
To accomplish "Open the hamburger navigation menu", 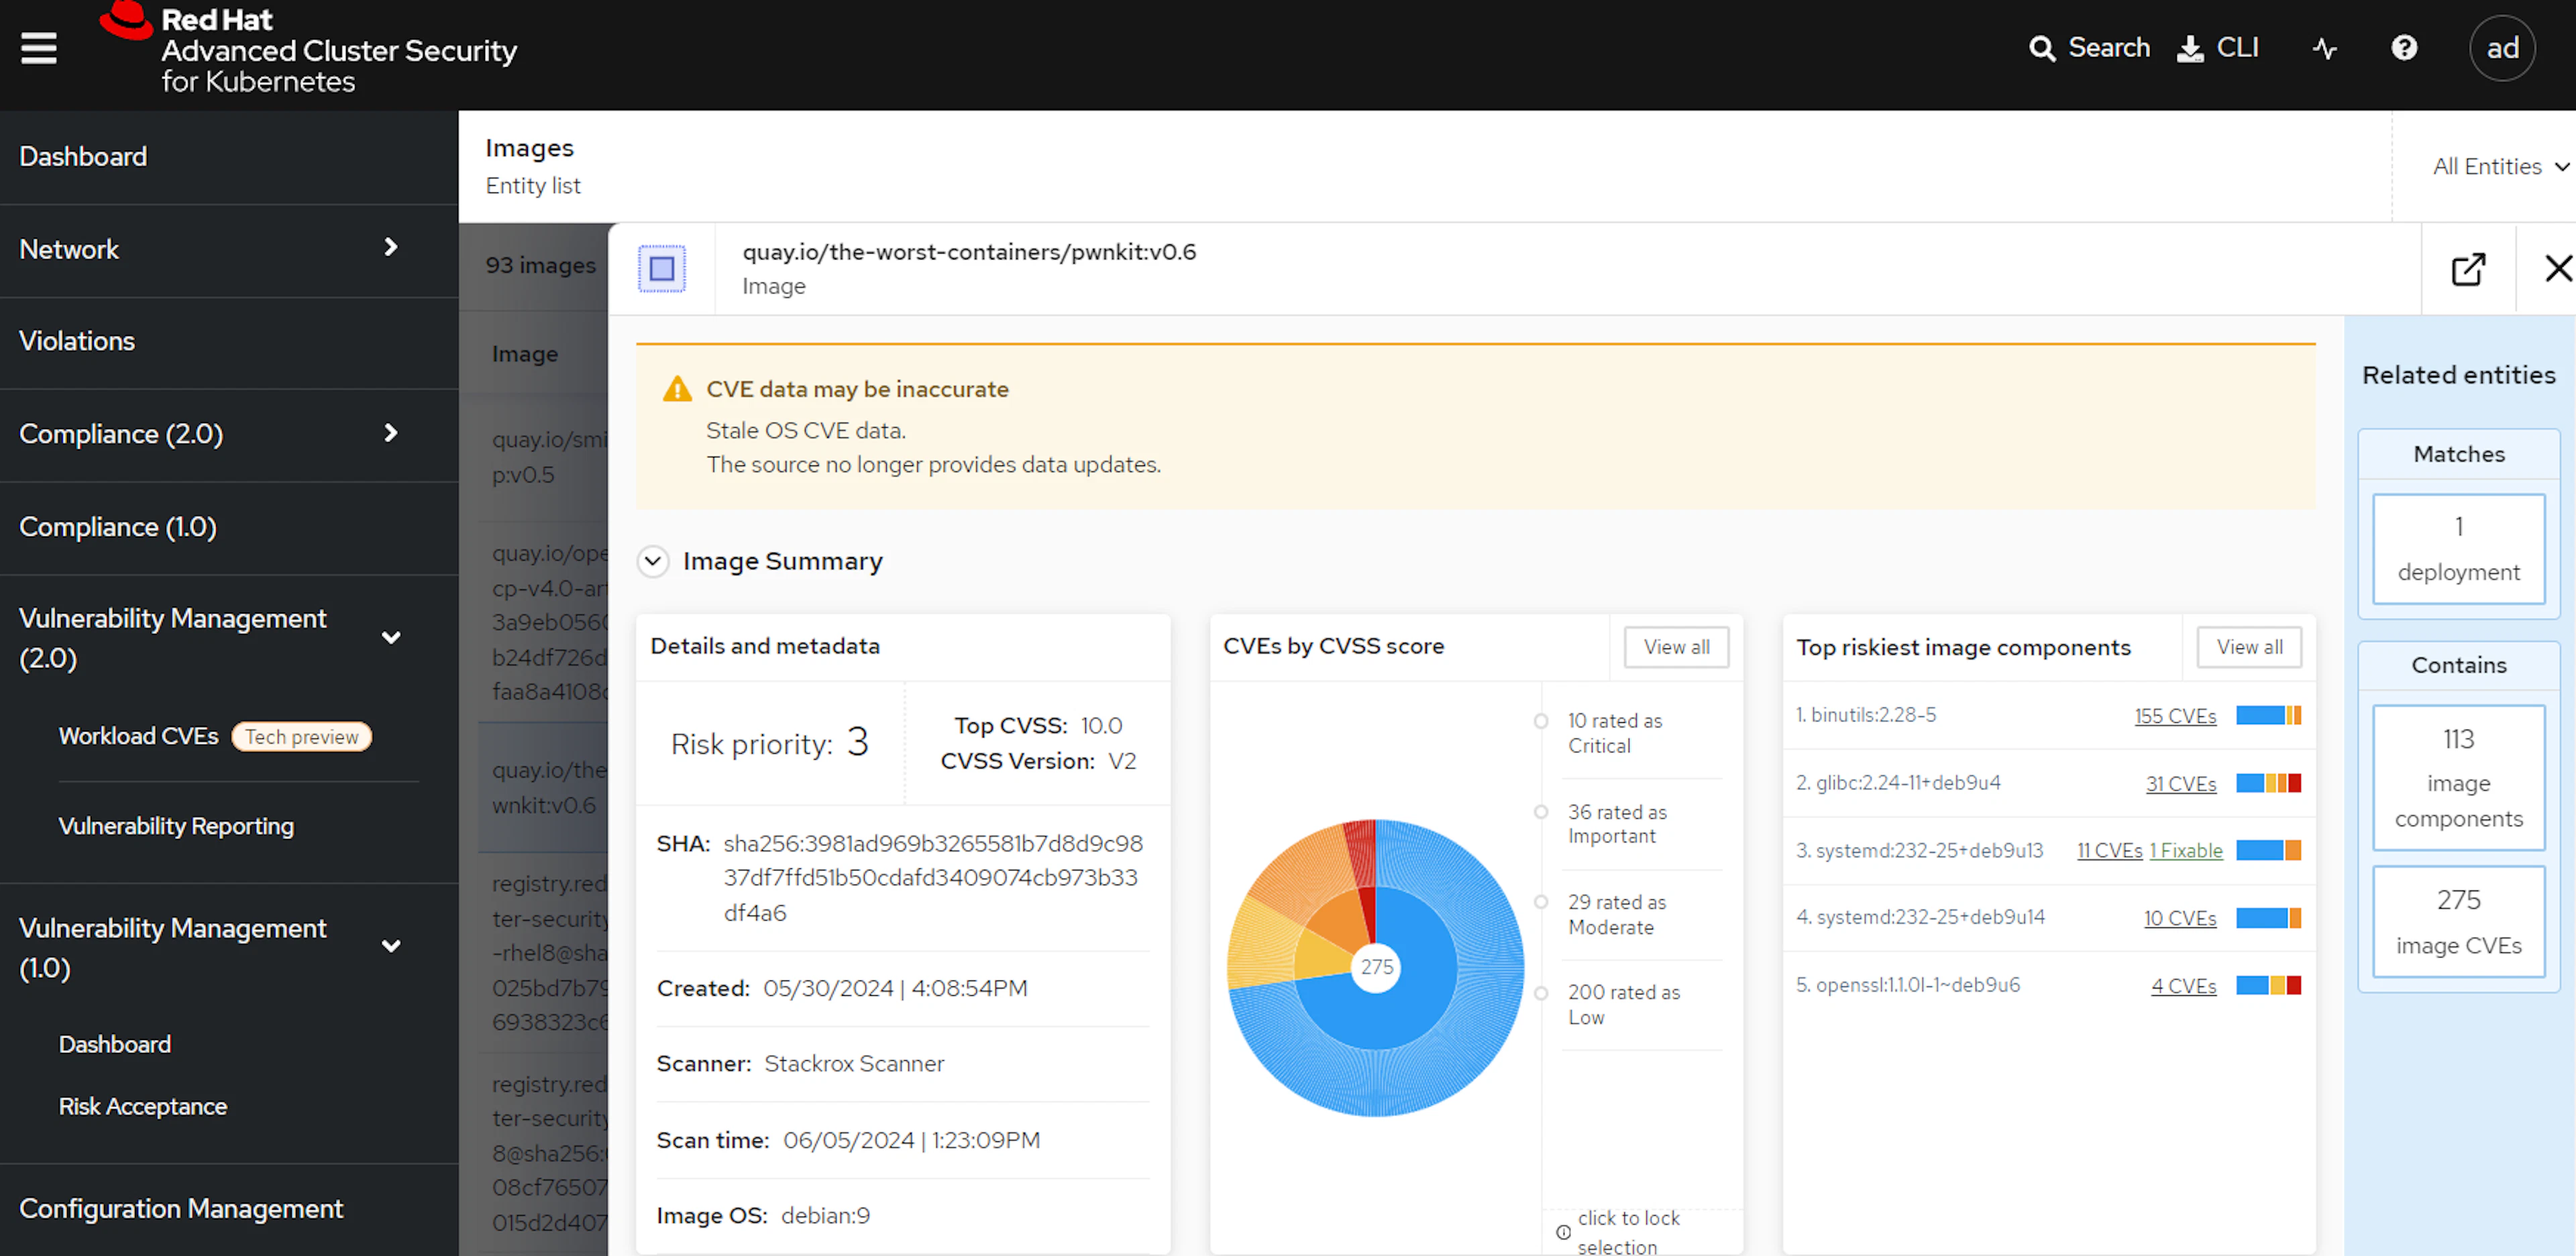I will coord(39,47).
